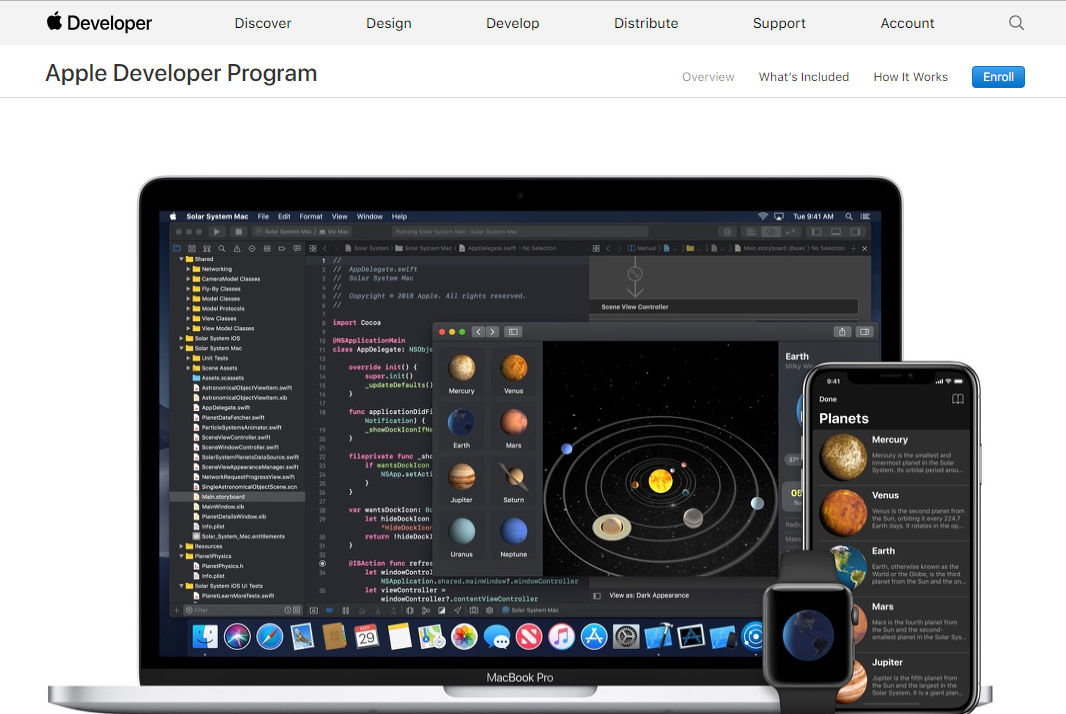Expand the Networking folder
Viewport: 1066px width, 714px height.
tap(188, 269)
